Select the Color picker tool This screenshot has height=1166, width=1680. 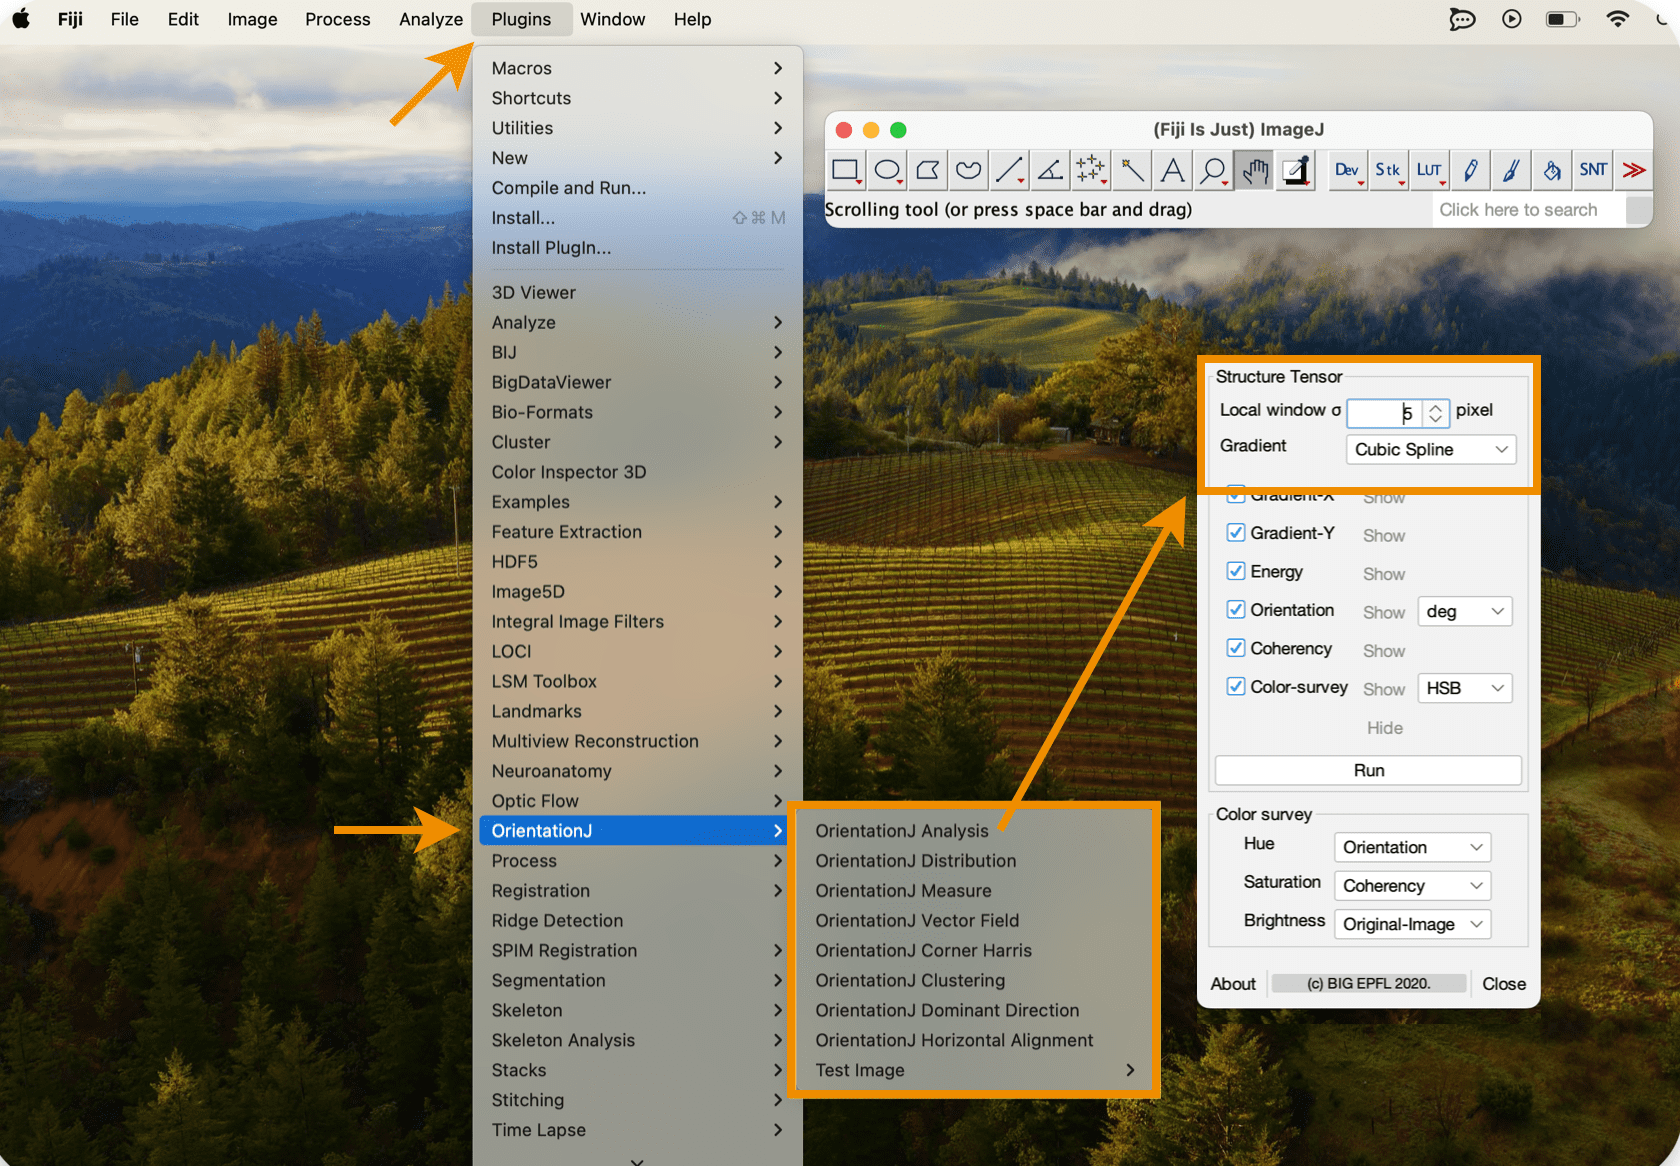point(1296,171)
